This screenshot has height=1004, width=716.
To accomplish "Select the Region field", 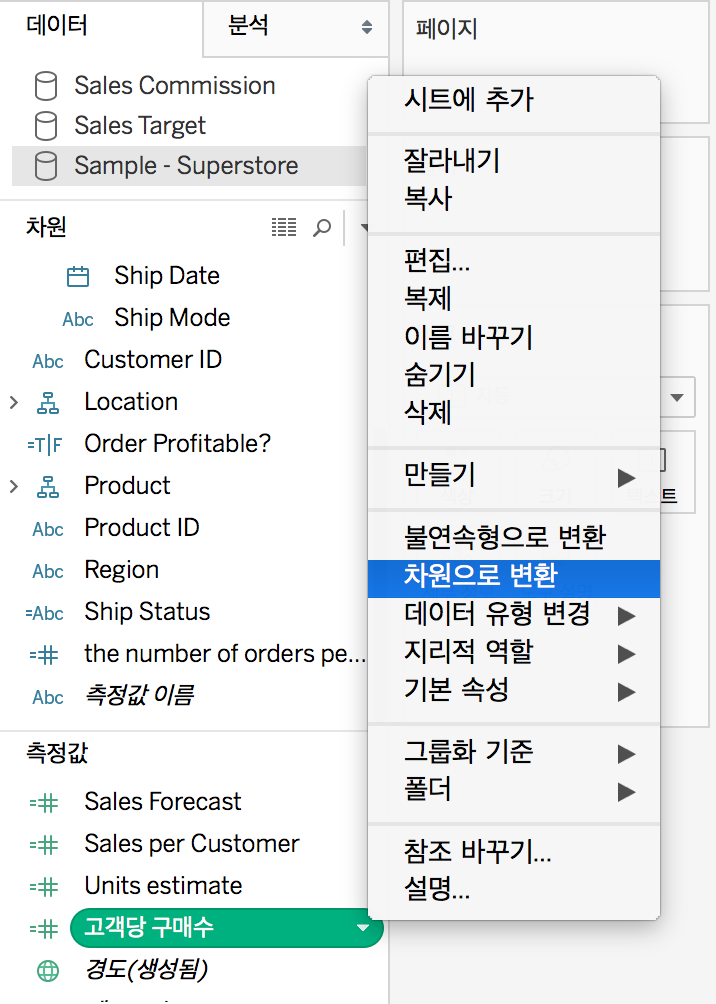I will [122, 571].
